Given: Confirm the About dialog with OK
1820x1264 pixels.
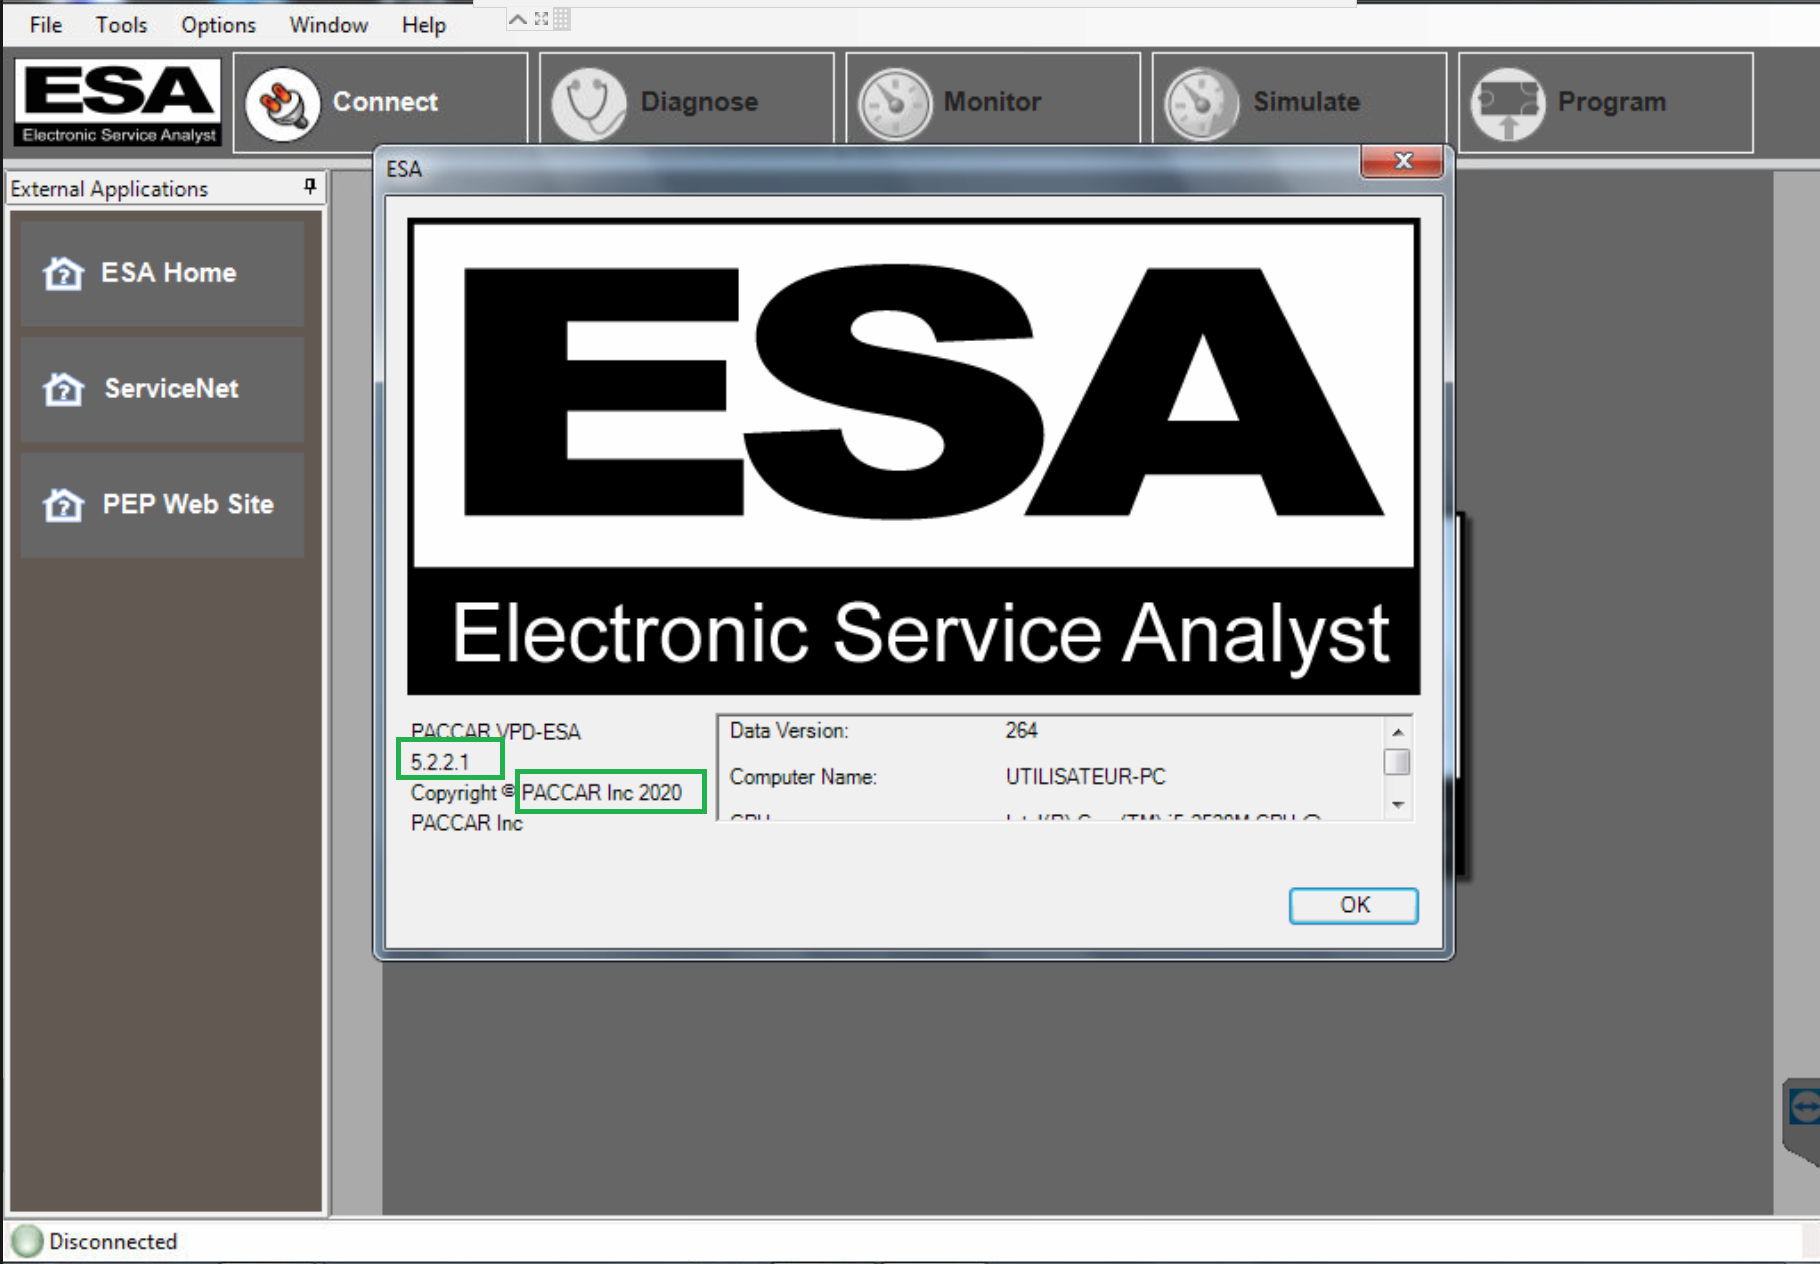Looking at the screenshot, I should point(1354,905).
